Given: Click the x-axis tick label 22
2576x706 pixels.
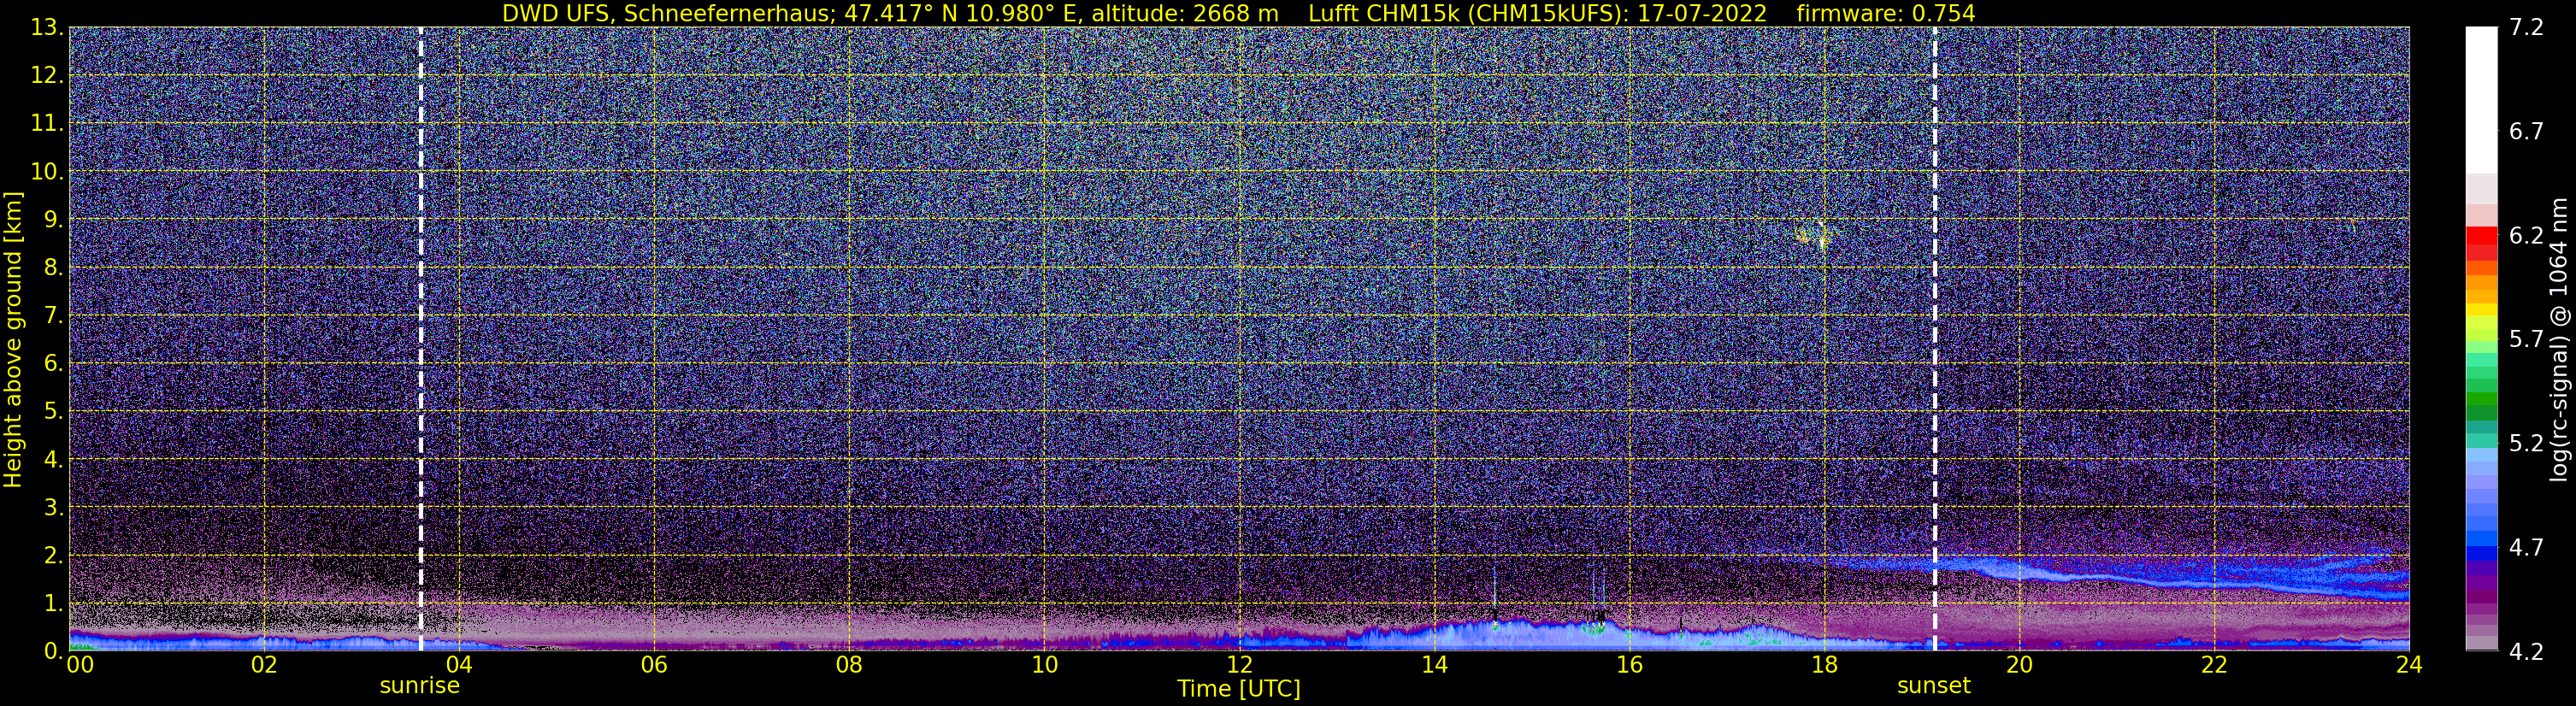Looking at the screenshot, I should [2214, 665].
